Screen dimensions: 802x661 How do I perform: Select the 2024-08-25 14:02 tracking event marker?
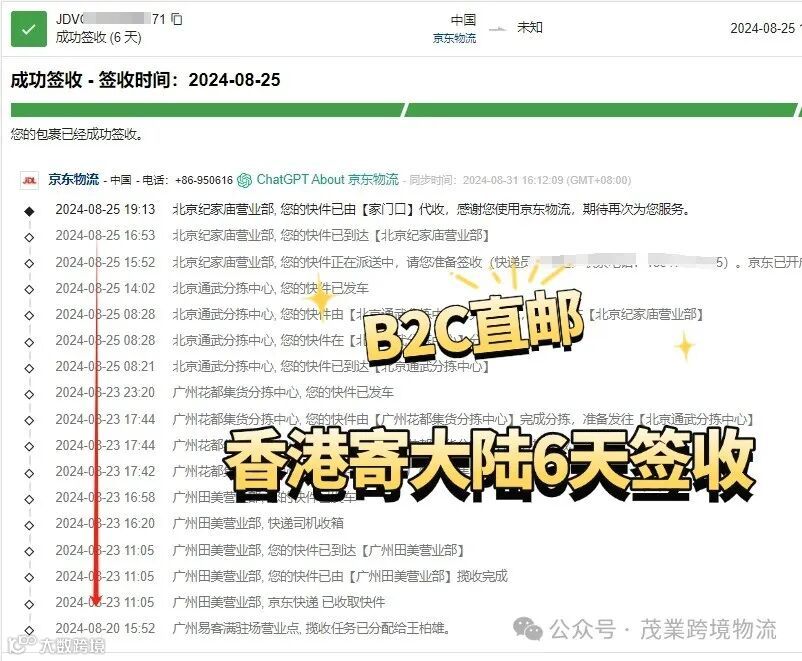click(29, 289)
